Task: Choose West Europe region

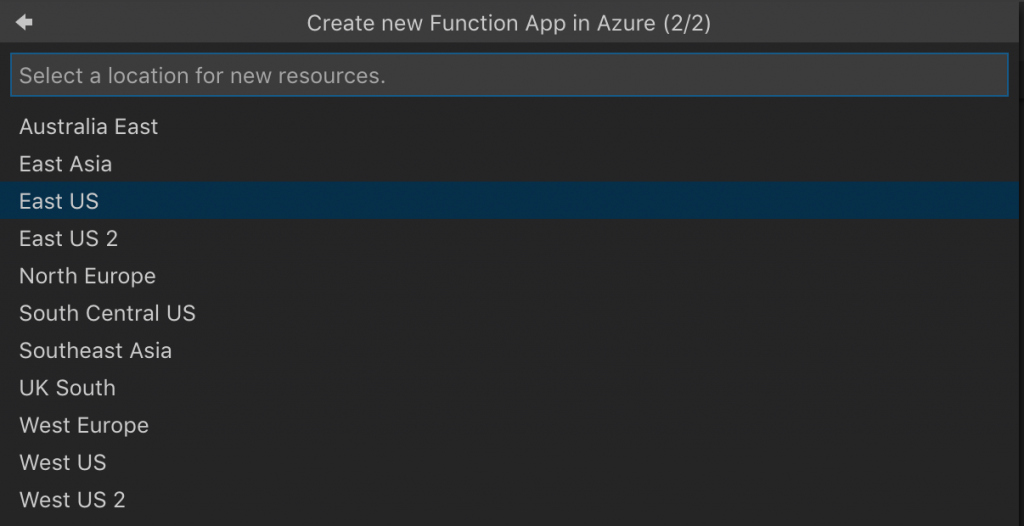Action: click(84, 425)
